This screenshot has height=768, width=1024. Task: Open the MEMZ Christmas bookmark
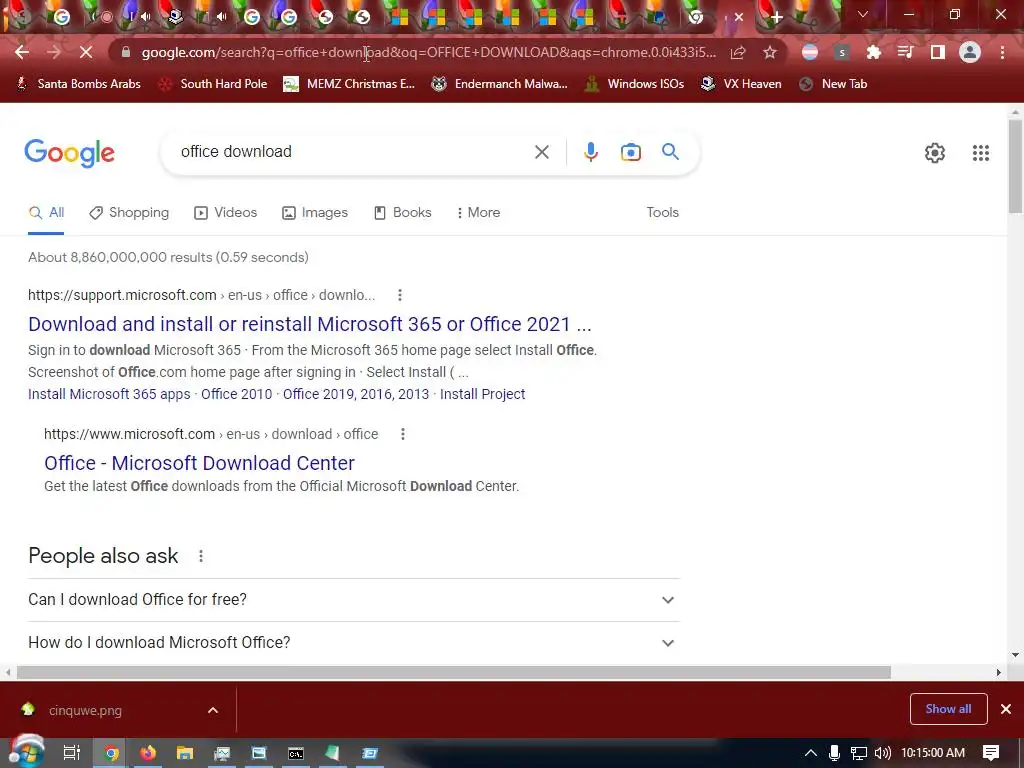349,84
